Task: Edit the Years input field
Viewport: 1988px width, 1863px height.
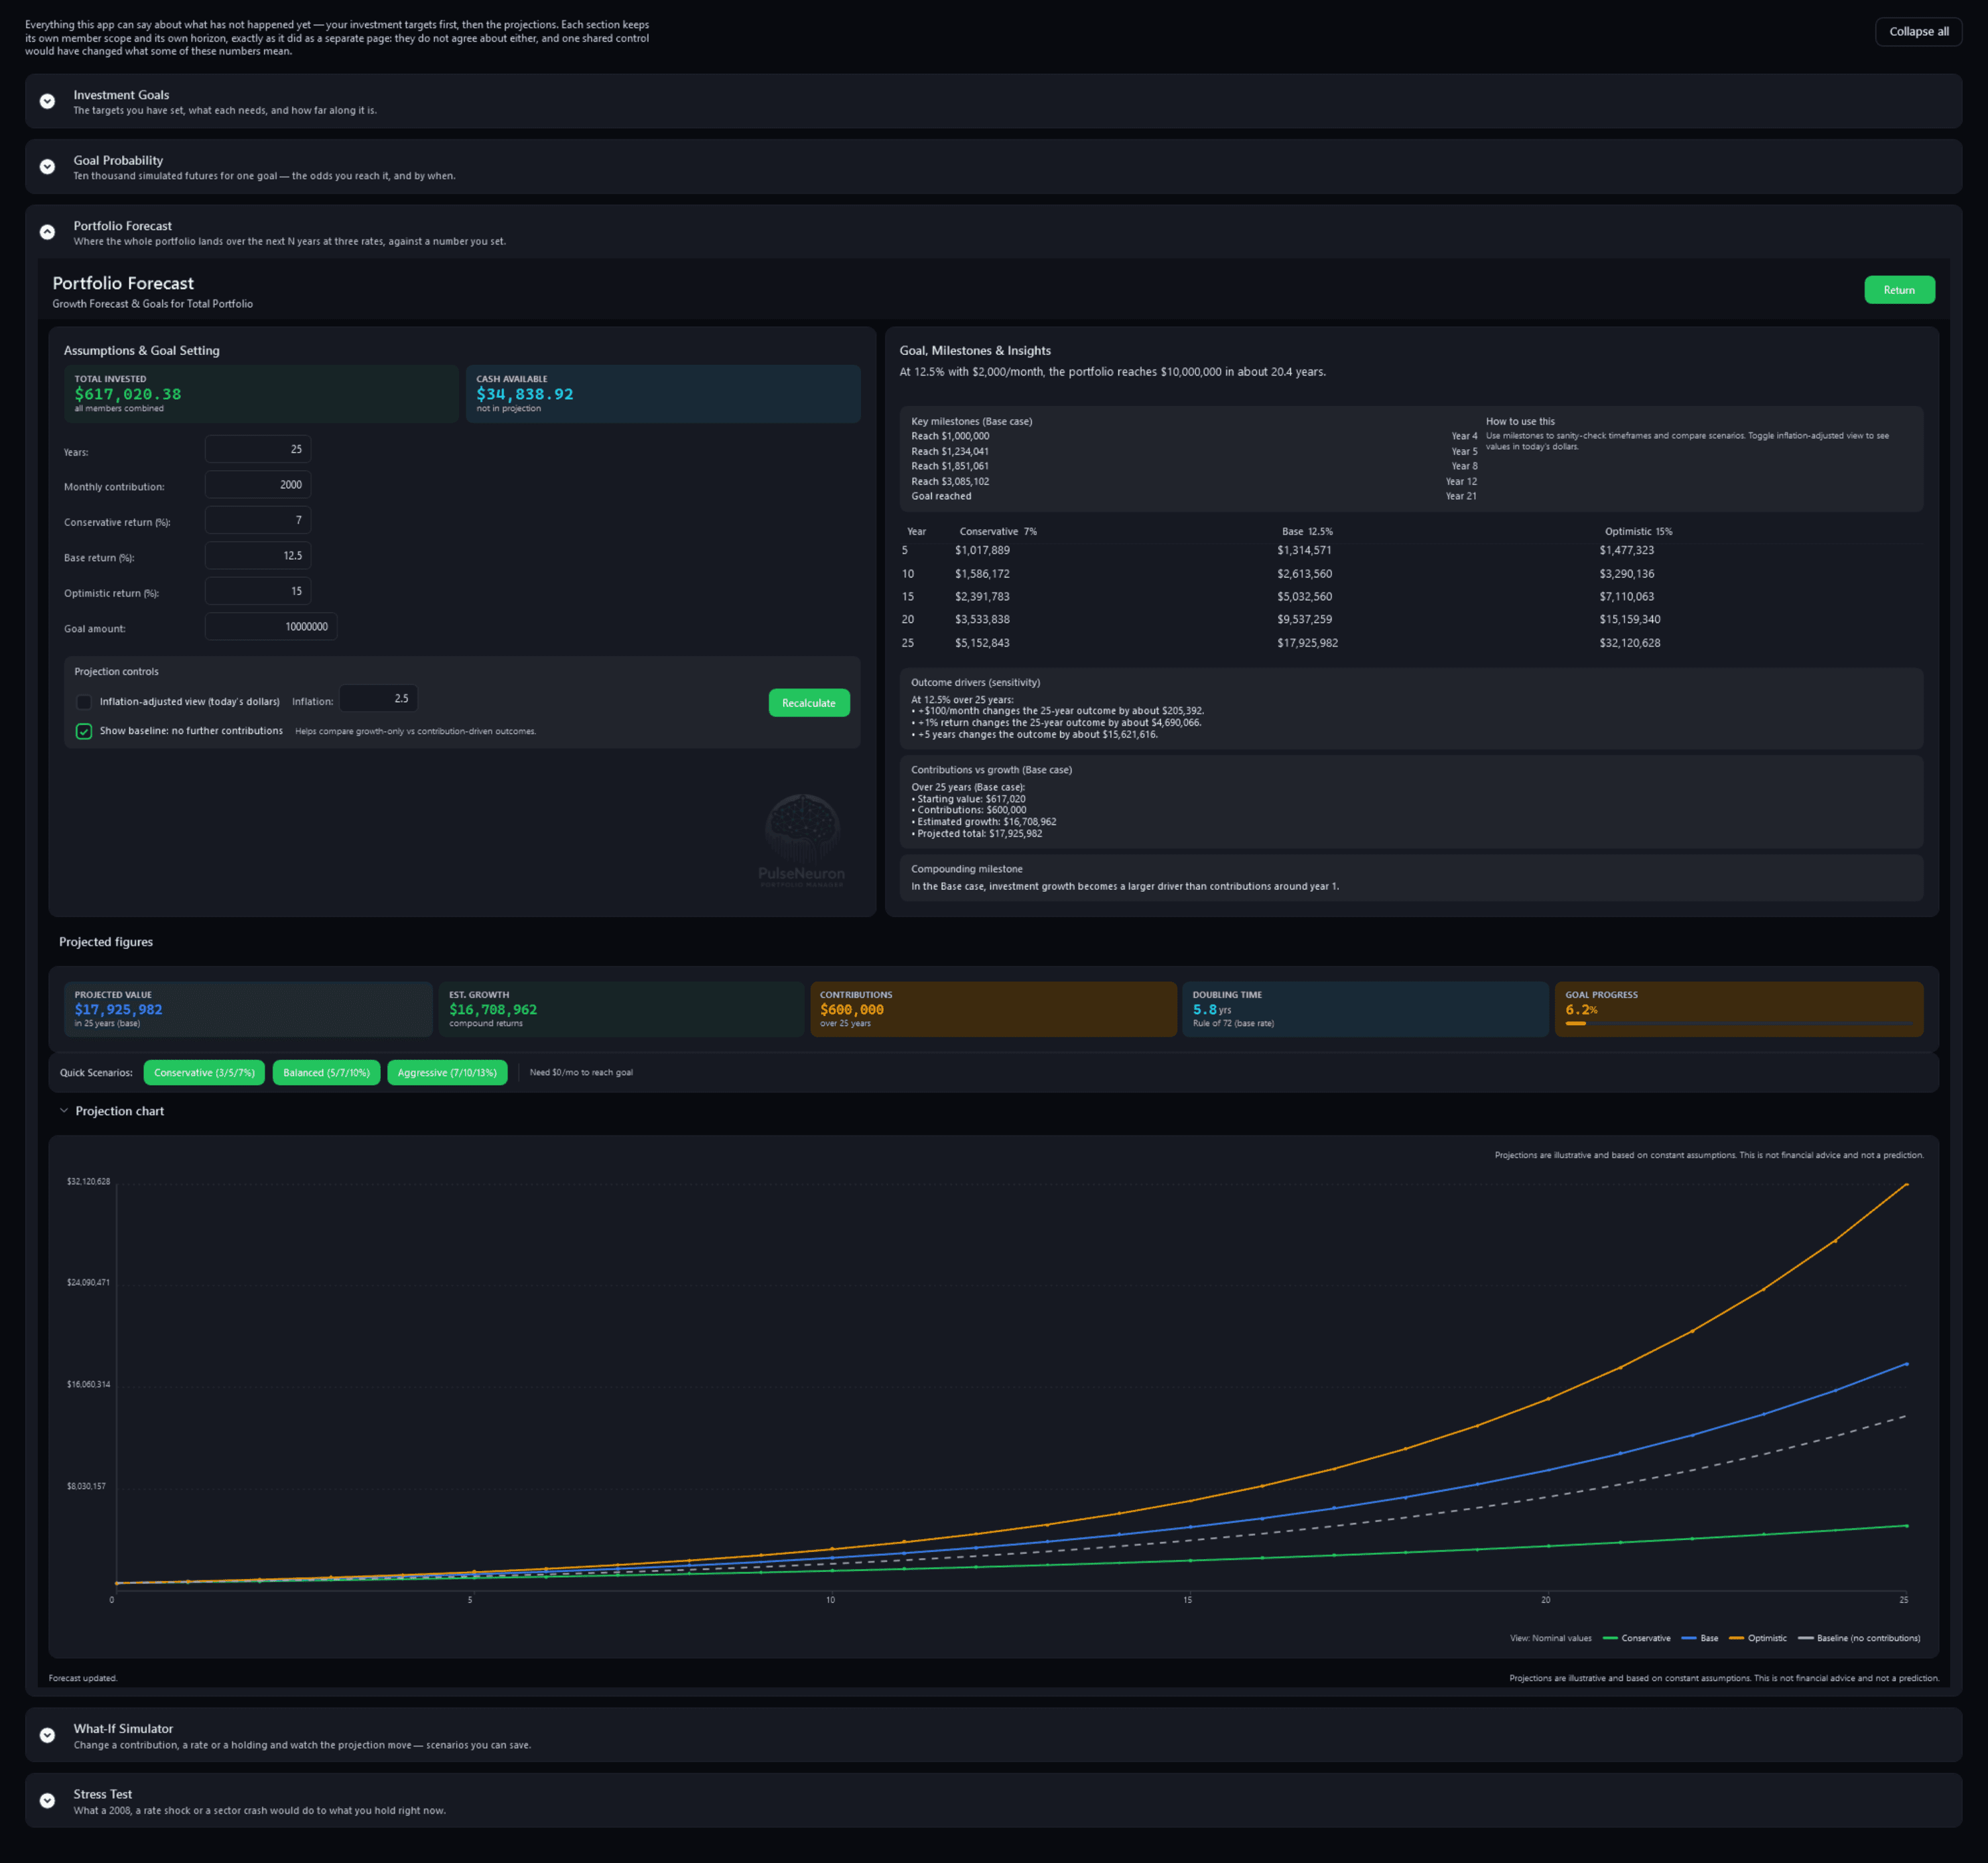Action: pyautogui.click(x=258, y=449)
